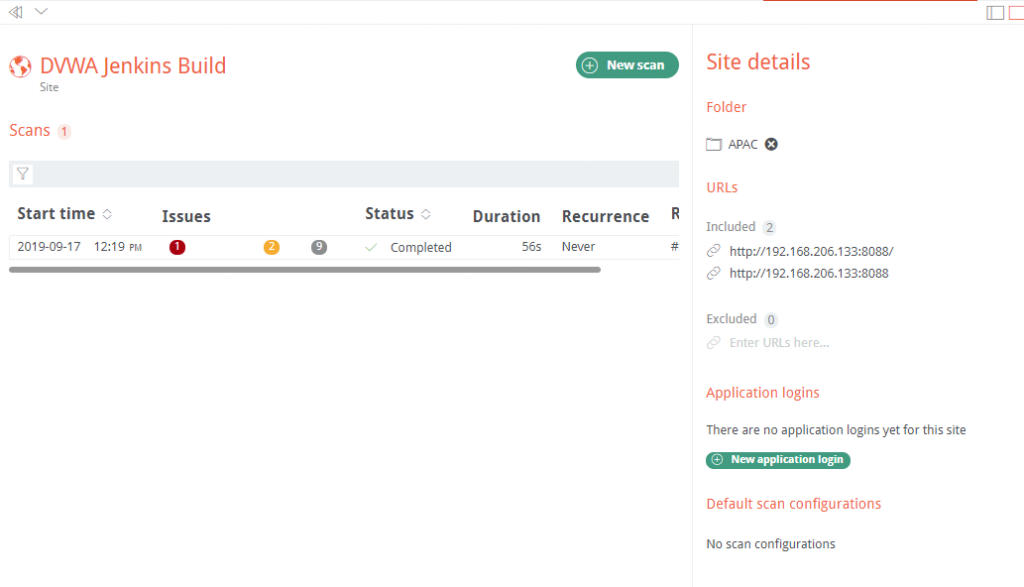Remove the APAC folder assignment
This screenshot has width=1024, height=587.
coord(771,144)
